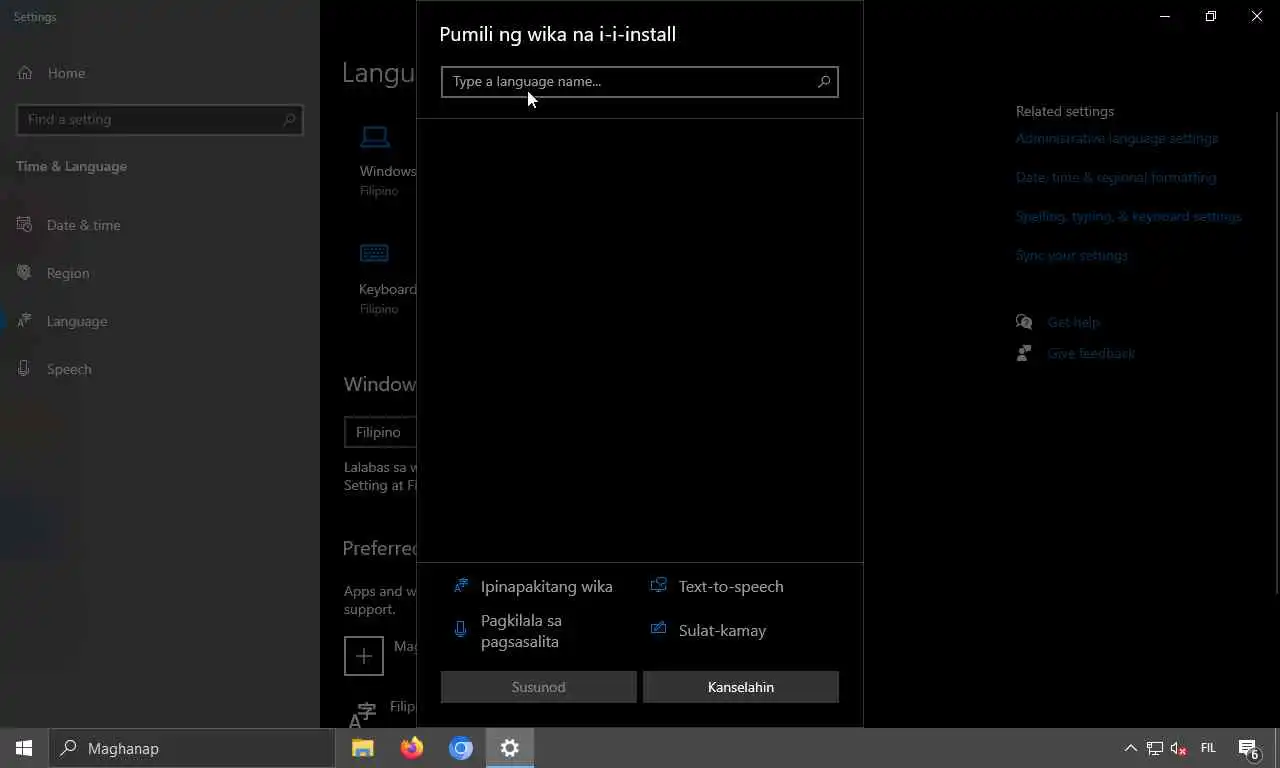Click the Region globe icon
The height and width of the screenshot is (768, 1280).
[24, 272]
